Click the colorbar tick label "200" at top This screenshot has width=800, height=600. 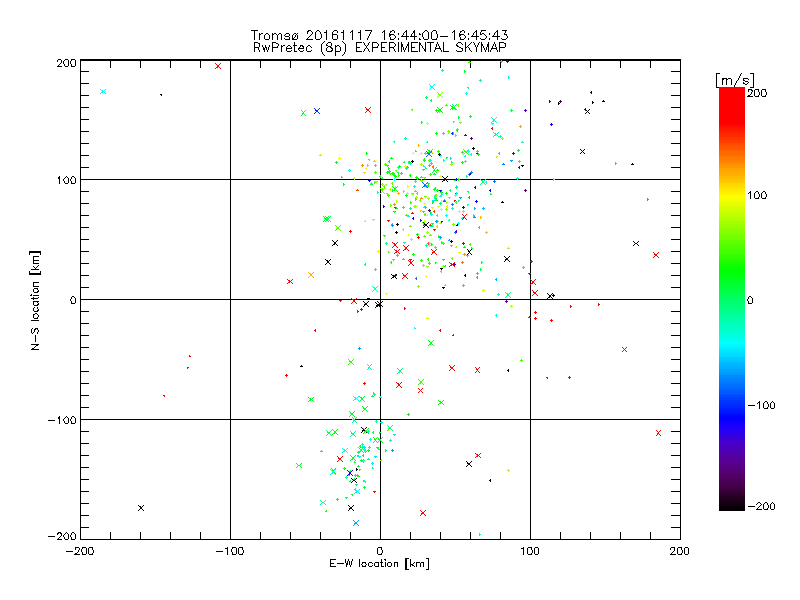[x=757, y=93]
